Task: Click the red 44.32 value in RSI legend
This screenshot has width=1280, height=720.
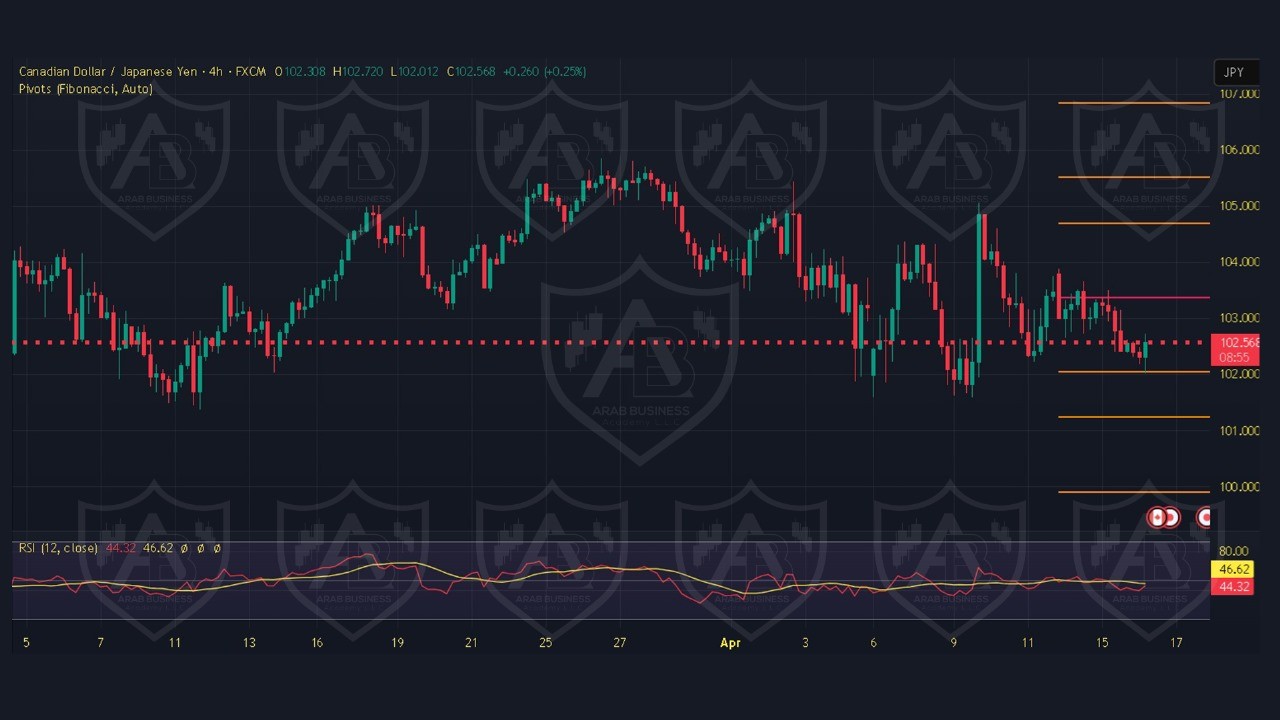Action: point(120,548)
